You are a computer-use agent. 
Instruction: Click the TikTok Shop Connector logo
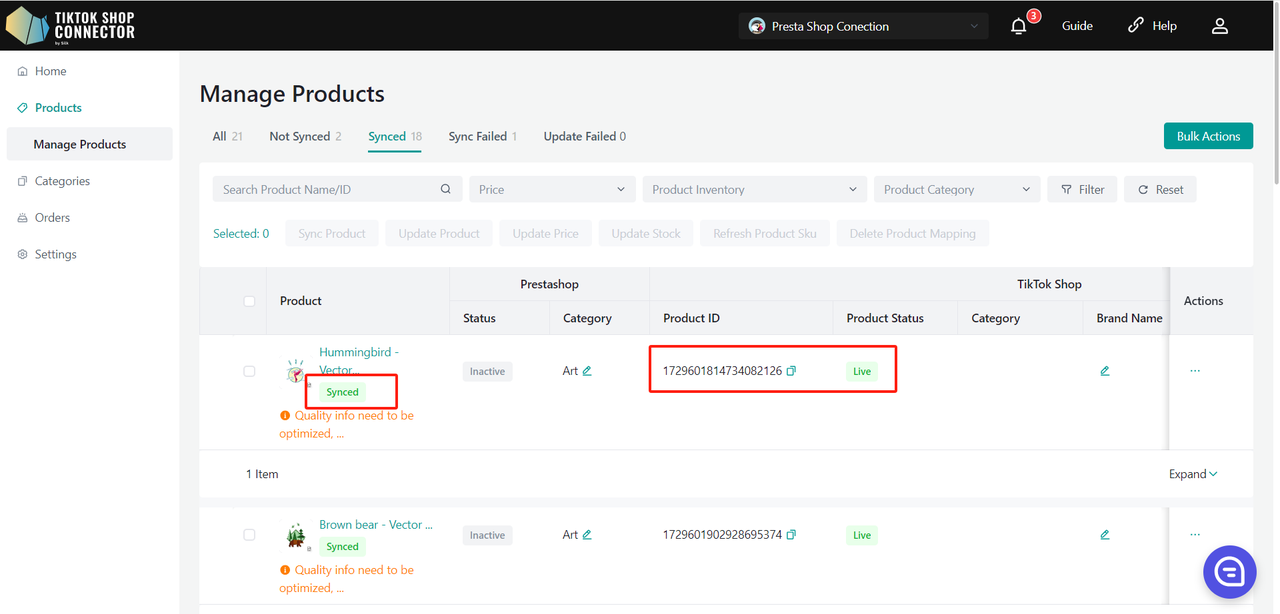[70, 26]
